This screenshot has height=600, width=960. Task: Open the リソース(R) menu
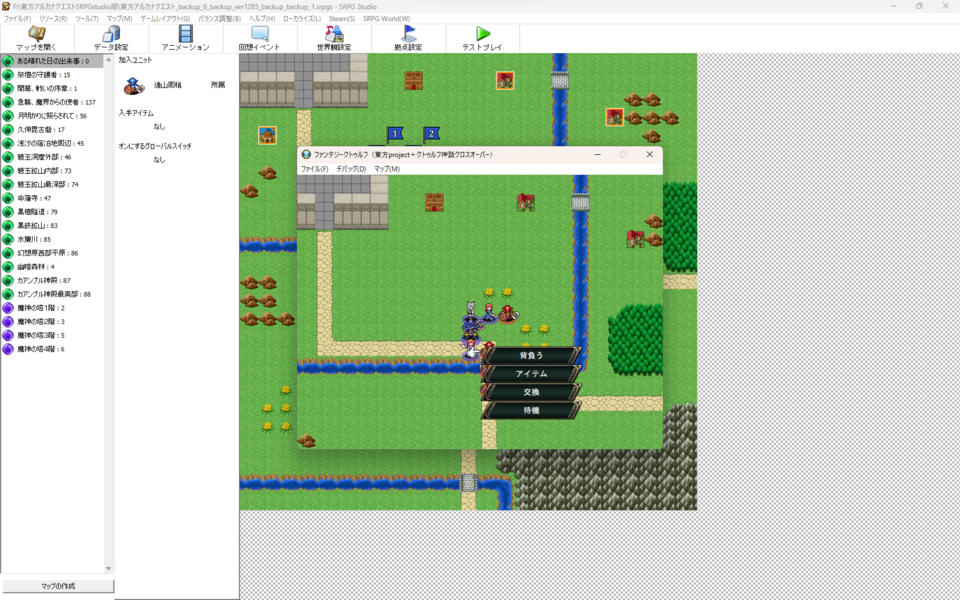pyautogui.click(x=53, y=19)
